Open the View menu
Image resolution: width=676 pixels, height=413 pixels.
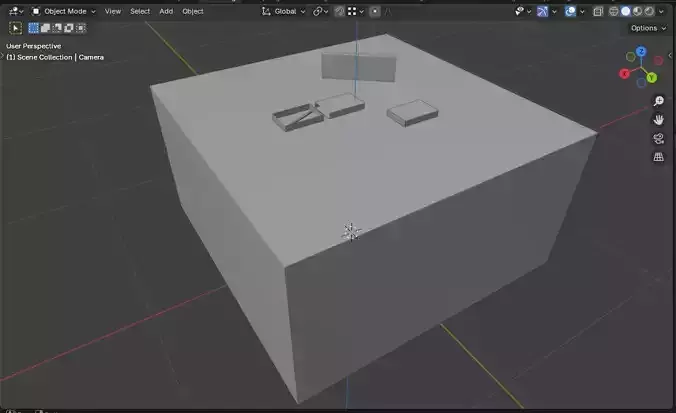tap(113, 11)
